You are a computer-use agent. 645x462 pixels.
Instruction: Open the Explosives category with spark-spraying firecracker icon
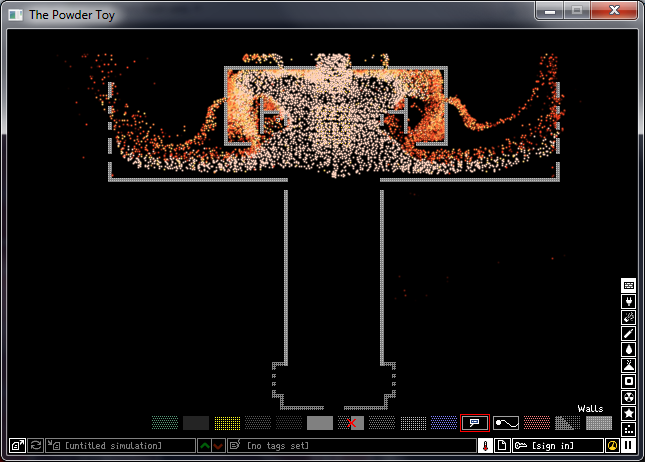click(628, 317)
